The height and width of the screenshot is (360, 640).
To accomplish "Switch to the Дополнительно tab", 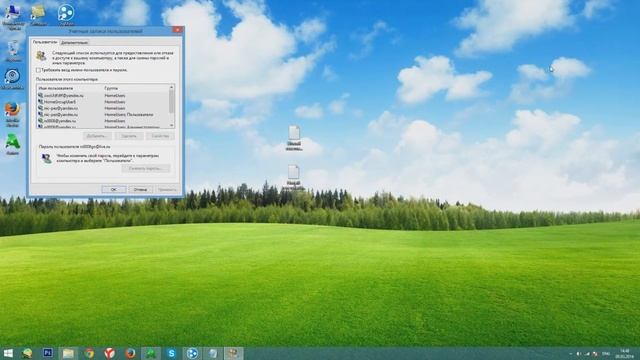I will tap(74, 42).
